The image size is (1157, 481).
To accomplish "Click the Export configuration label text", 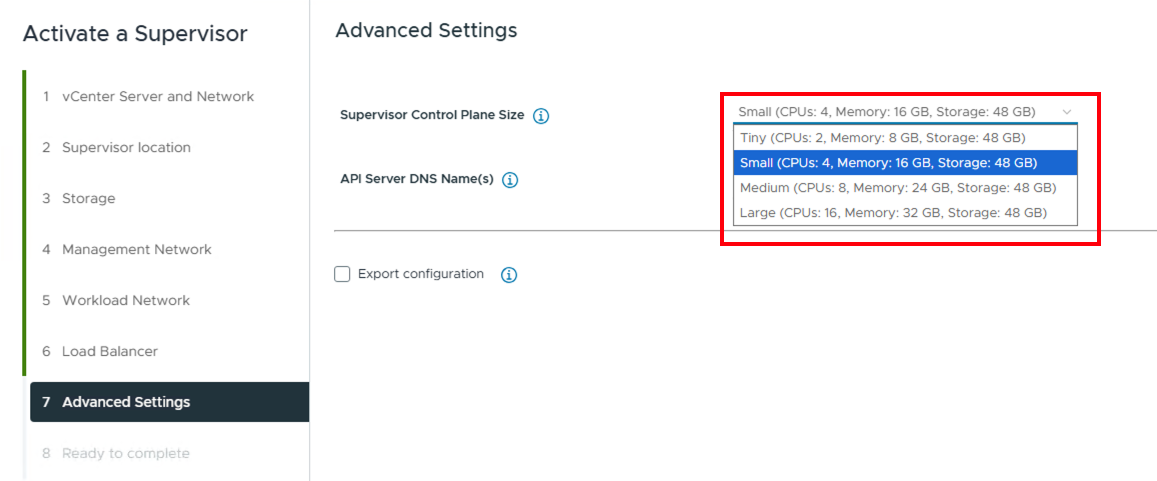I will pos(421,274).
